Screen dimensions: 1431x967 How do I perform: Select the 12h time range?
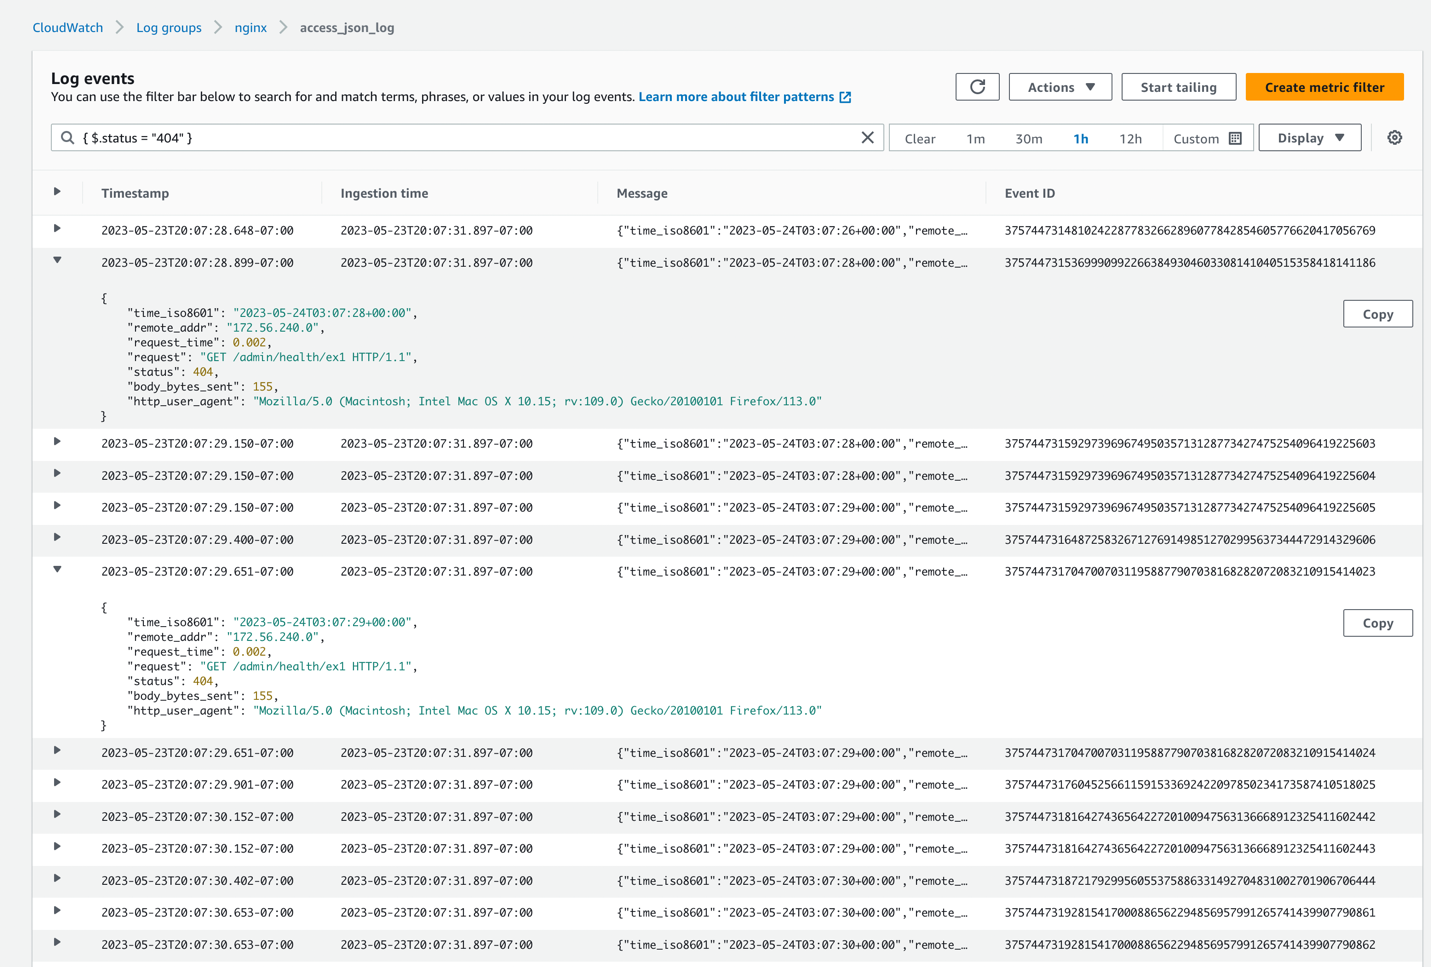tap(1130, 139)
